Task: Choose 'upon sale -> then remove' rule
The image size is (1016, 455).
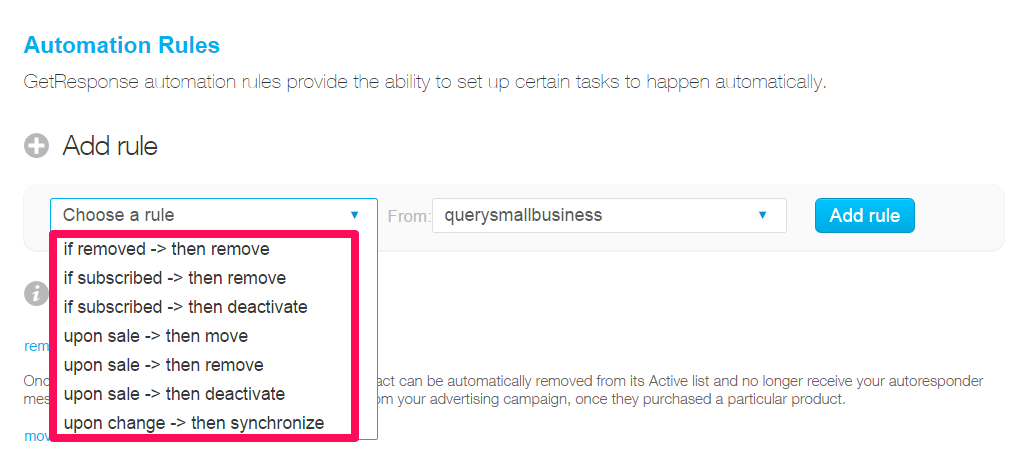Action: tap(163, 365)
